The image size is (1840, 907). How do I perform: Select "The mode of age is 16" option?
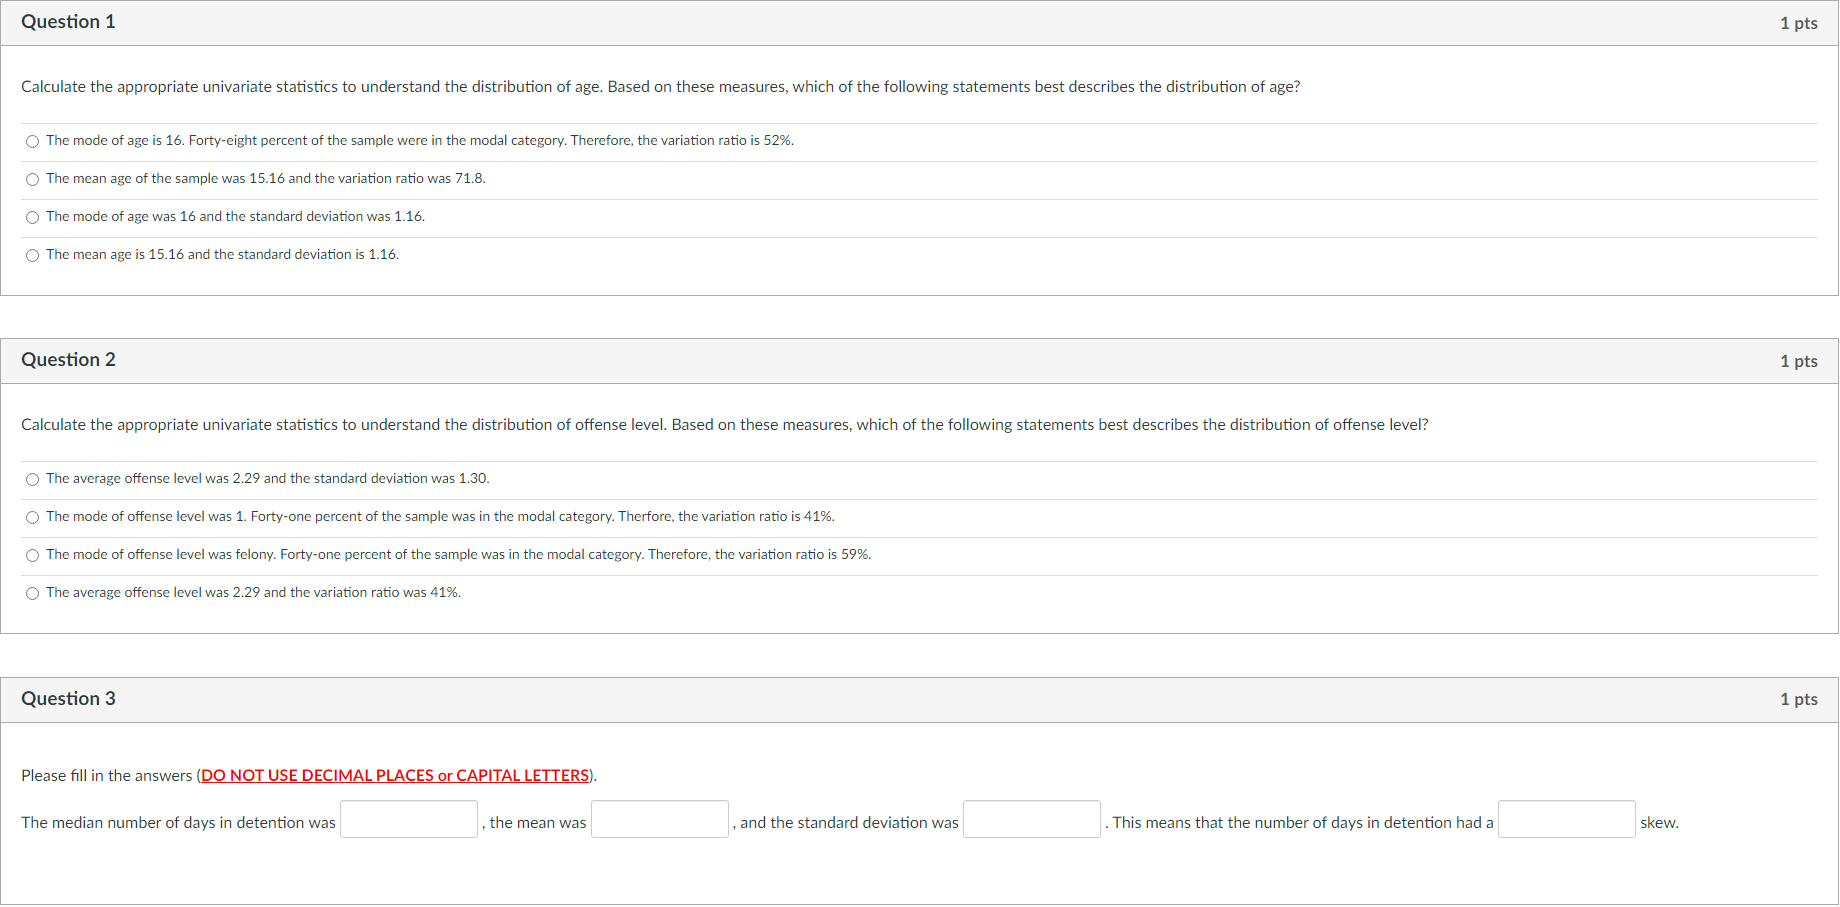[x=32, y=141]
